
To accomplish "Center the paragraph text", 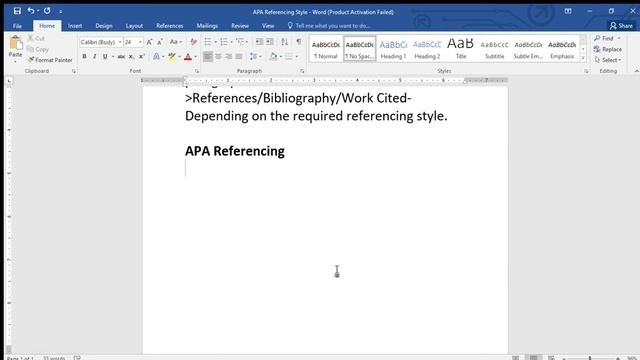I will click(x=218, y=56).
